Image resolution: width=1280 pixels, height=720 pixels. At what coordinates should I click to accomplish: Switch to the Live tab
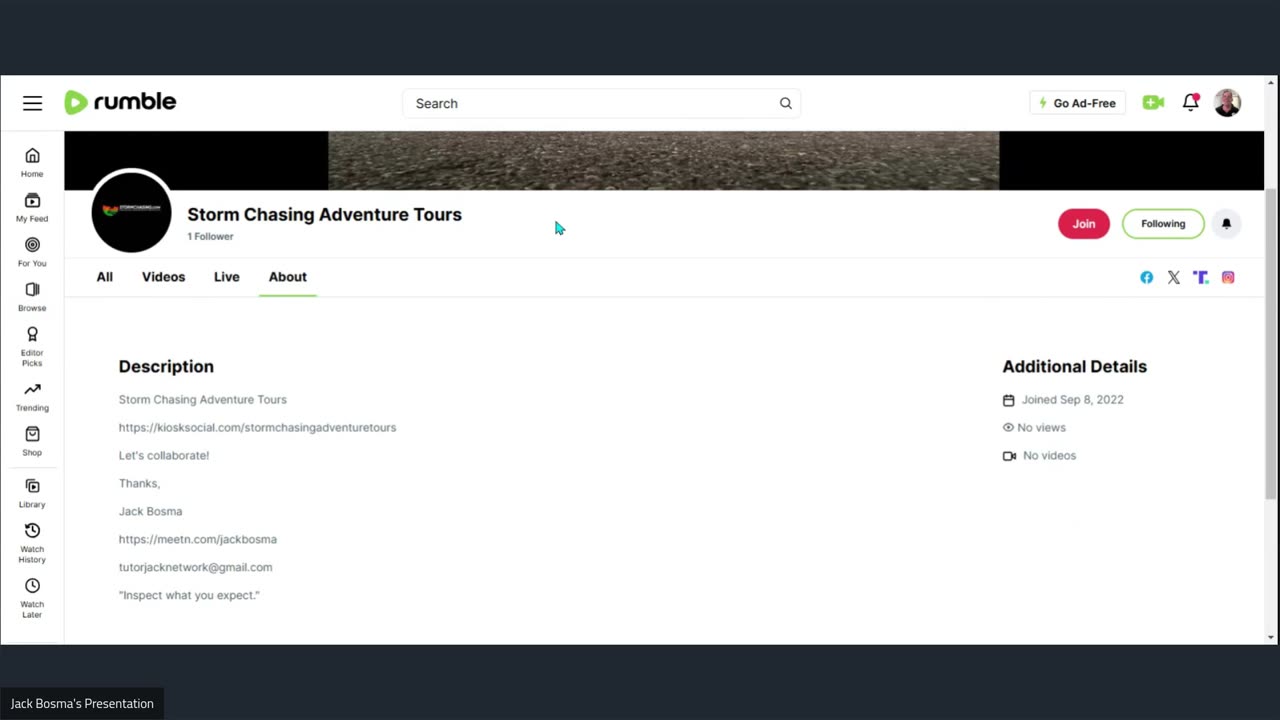[x=226, y=277]
